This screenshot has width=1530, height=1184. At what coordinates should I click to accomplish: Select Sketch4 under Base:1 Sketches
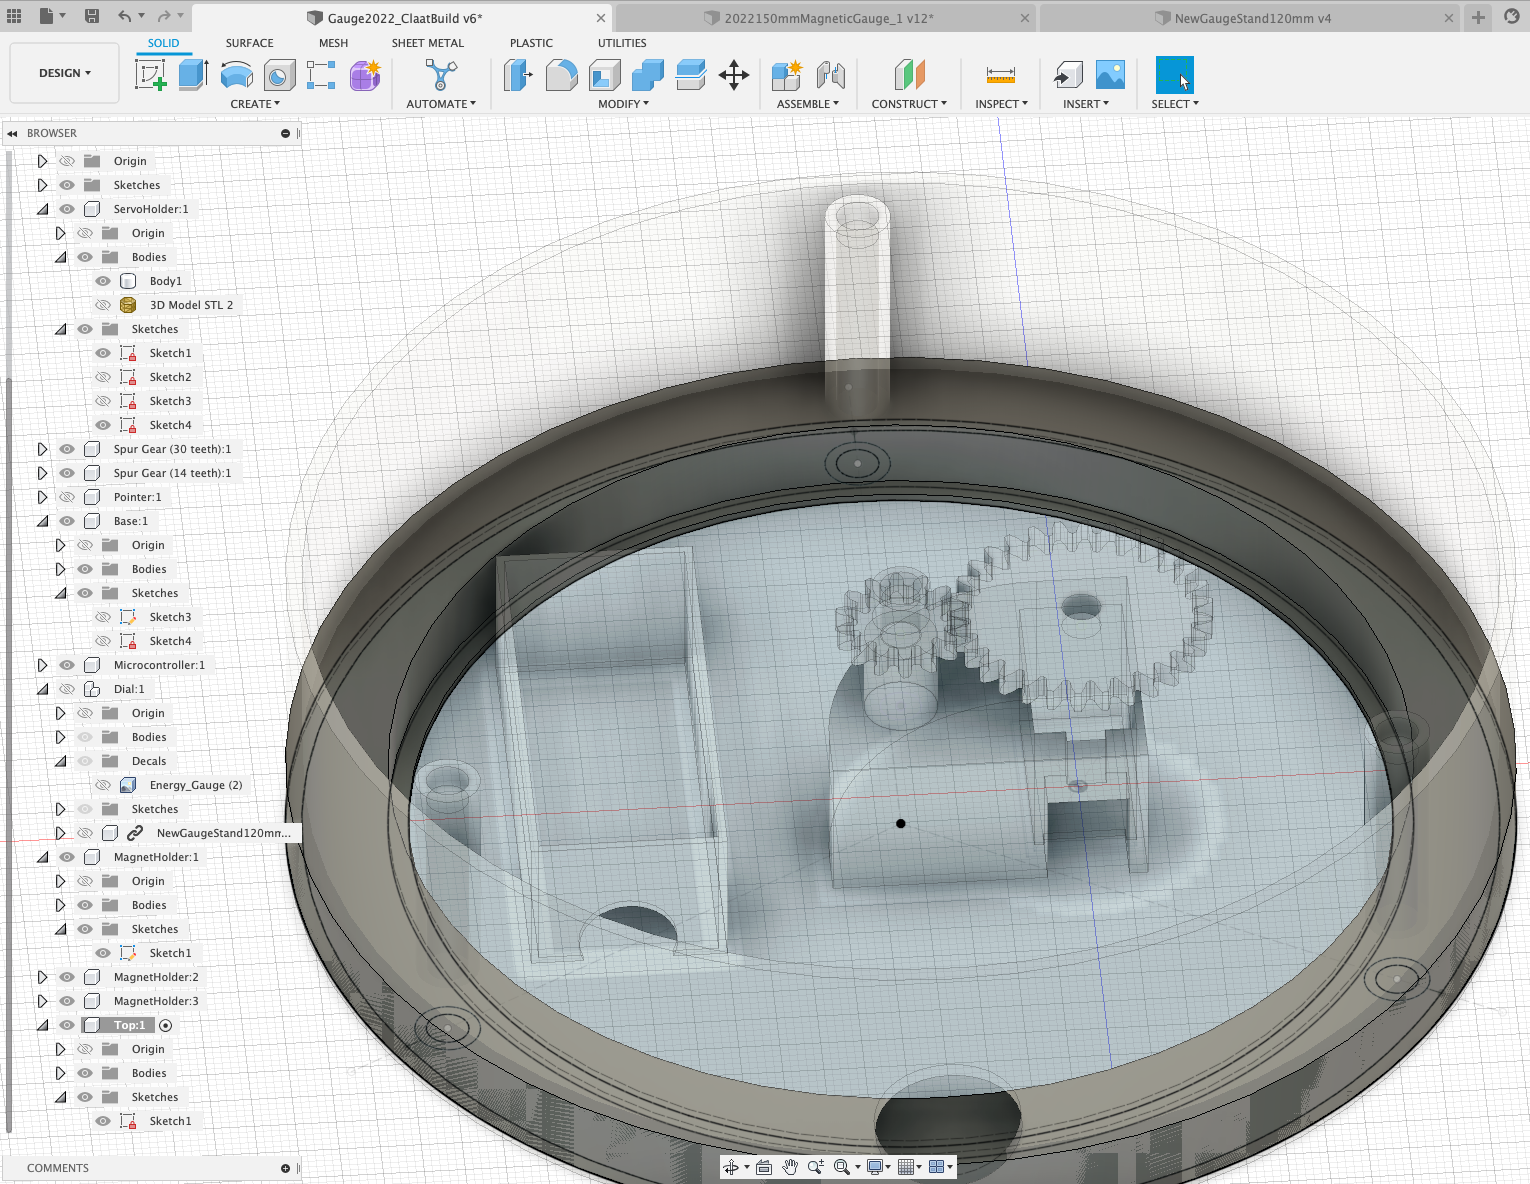(x=170, y=641)
